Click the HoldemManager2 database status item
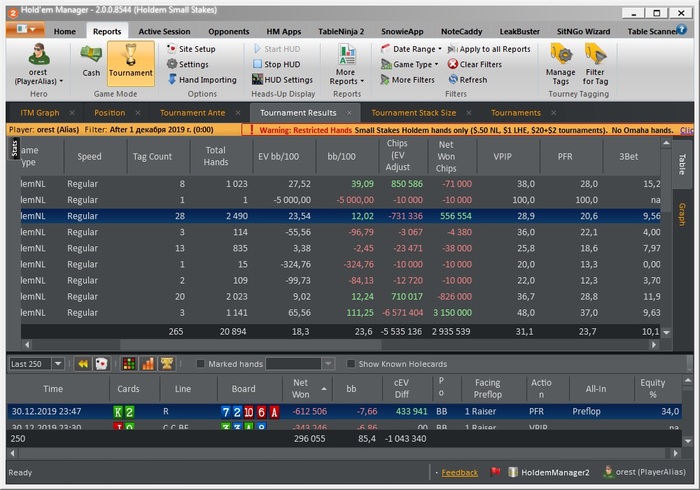 [x=549, y=472]
